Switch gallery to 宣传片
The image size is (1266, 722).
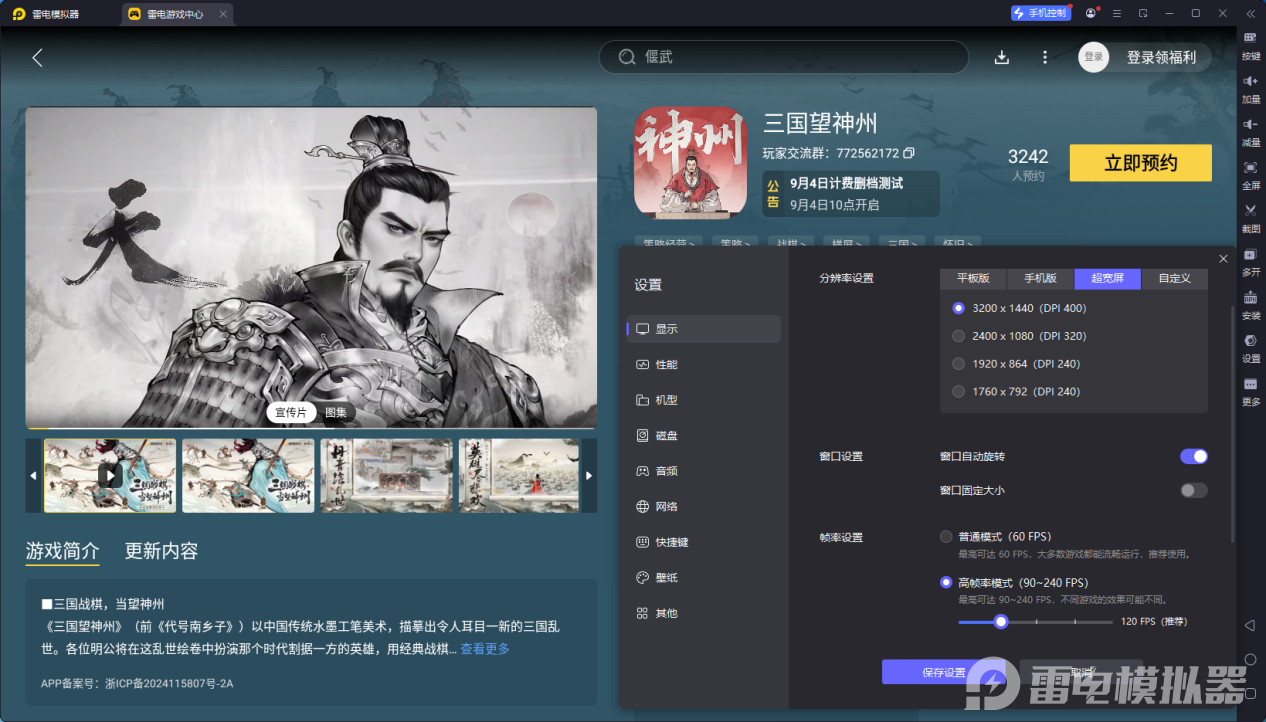tap(291, 412)
